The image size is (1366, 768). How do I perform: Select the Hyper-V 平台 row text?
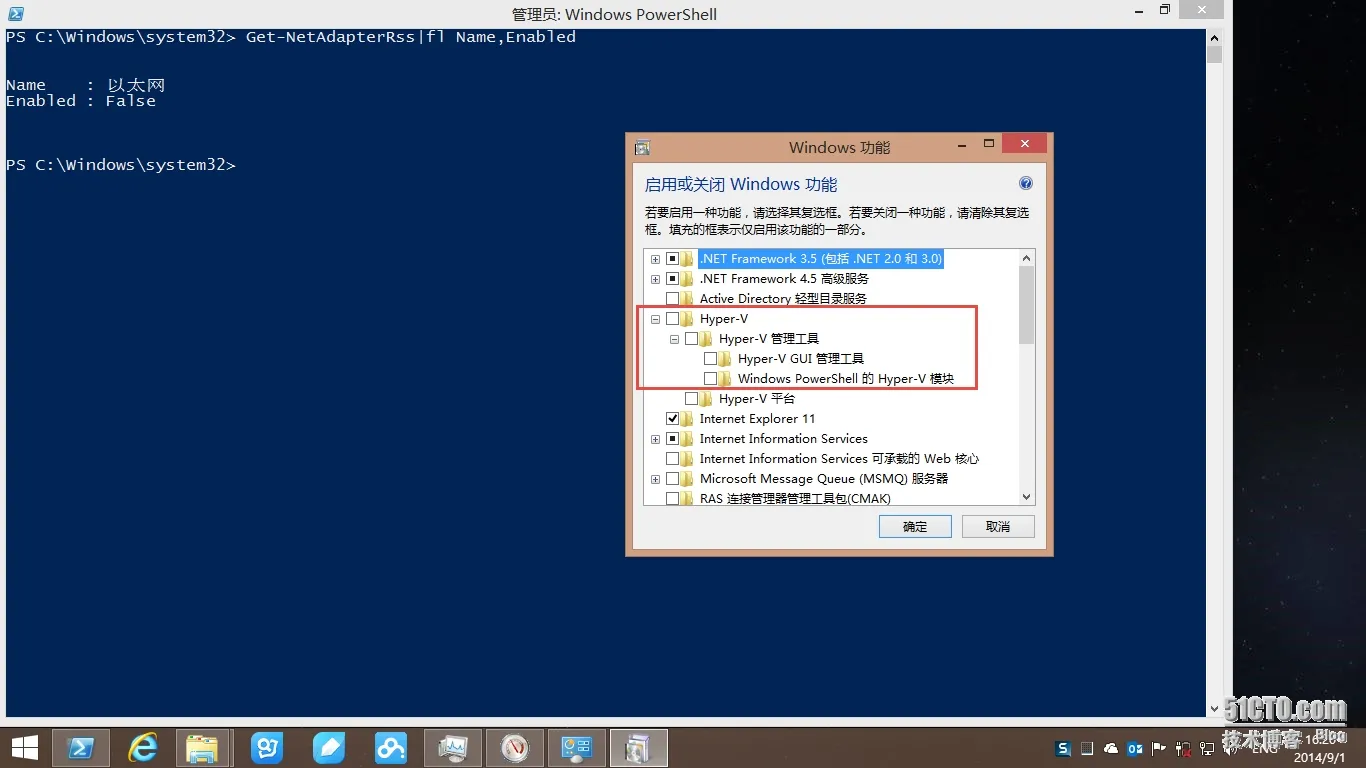click(757, 399)
